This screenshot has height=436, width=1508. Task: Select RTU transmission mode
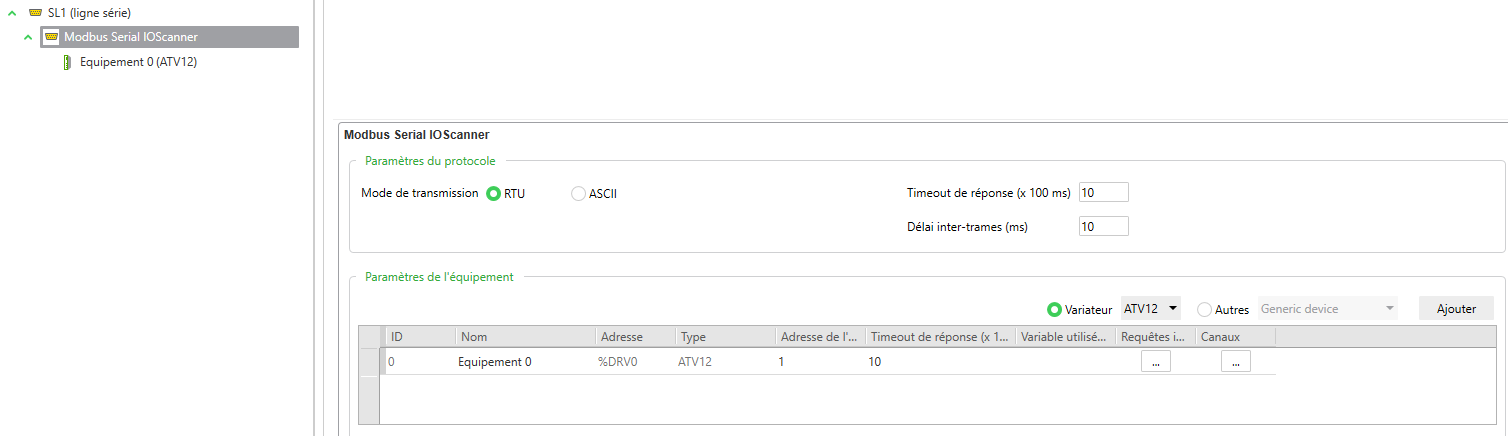[494, 194]
